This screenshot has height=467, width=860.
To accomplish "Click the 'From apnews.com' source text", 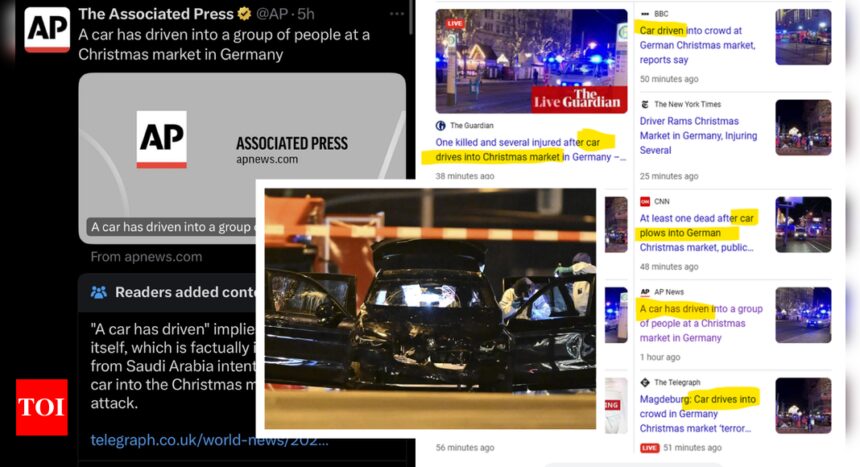I will click(x=146, y=257).
